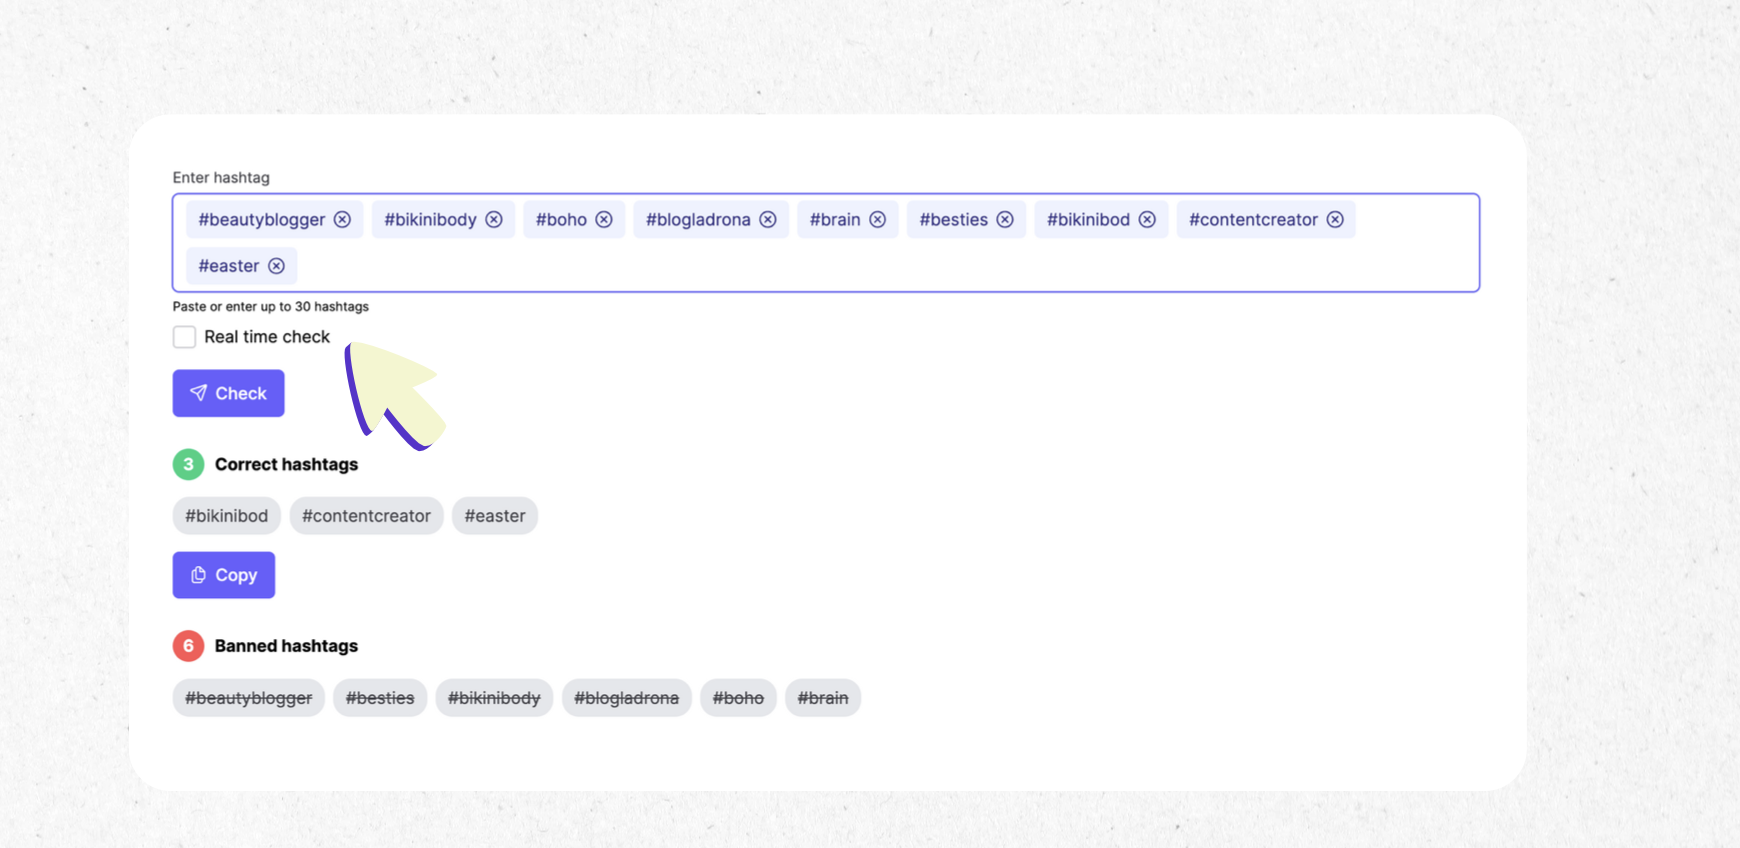
Task: Remove the #boho tag from input
Action: tap(604, 219)
